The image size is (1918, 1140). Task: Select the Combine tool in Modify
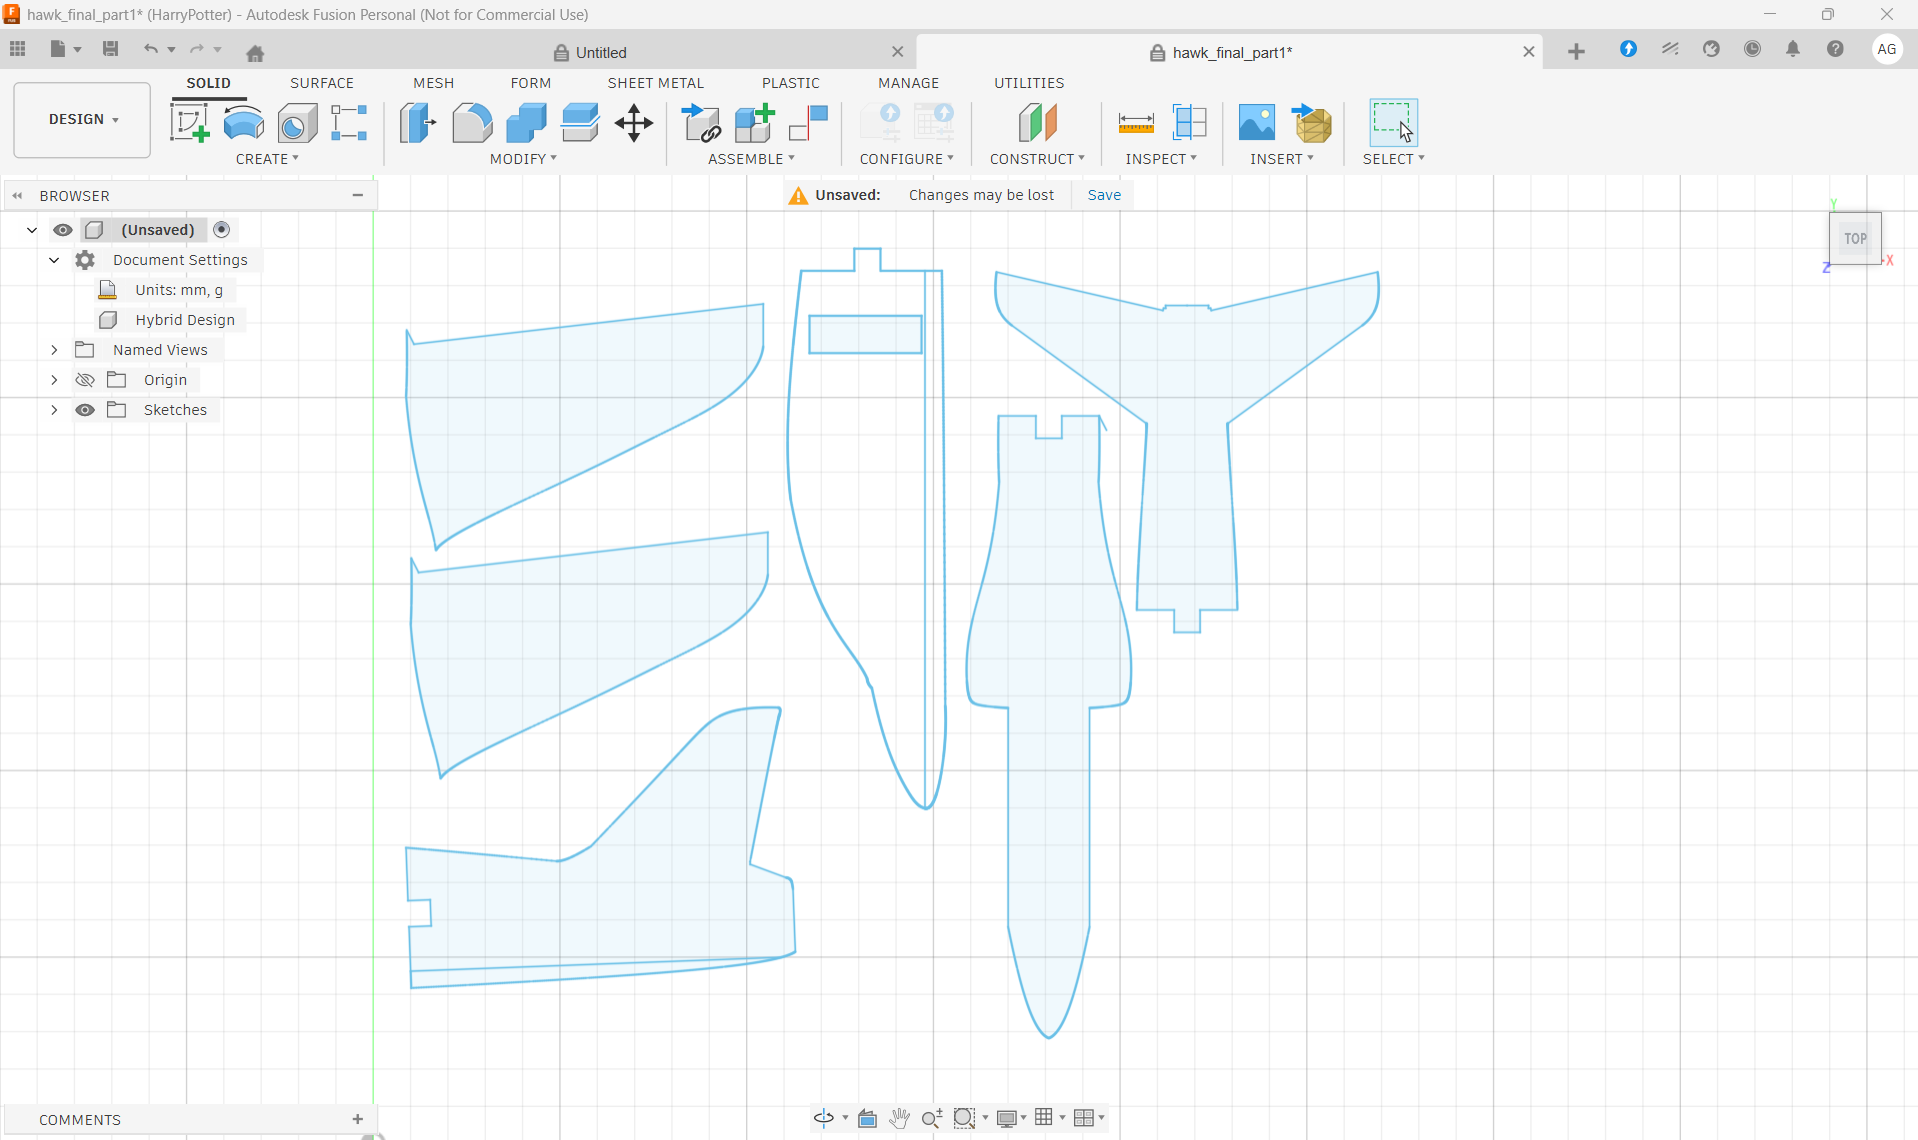tap(526, 123)
